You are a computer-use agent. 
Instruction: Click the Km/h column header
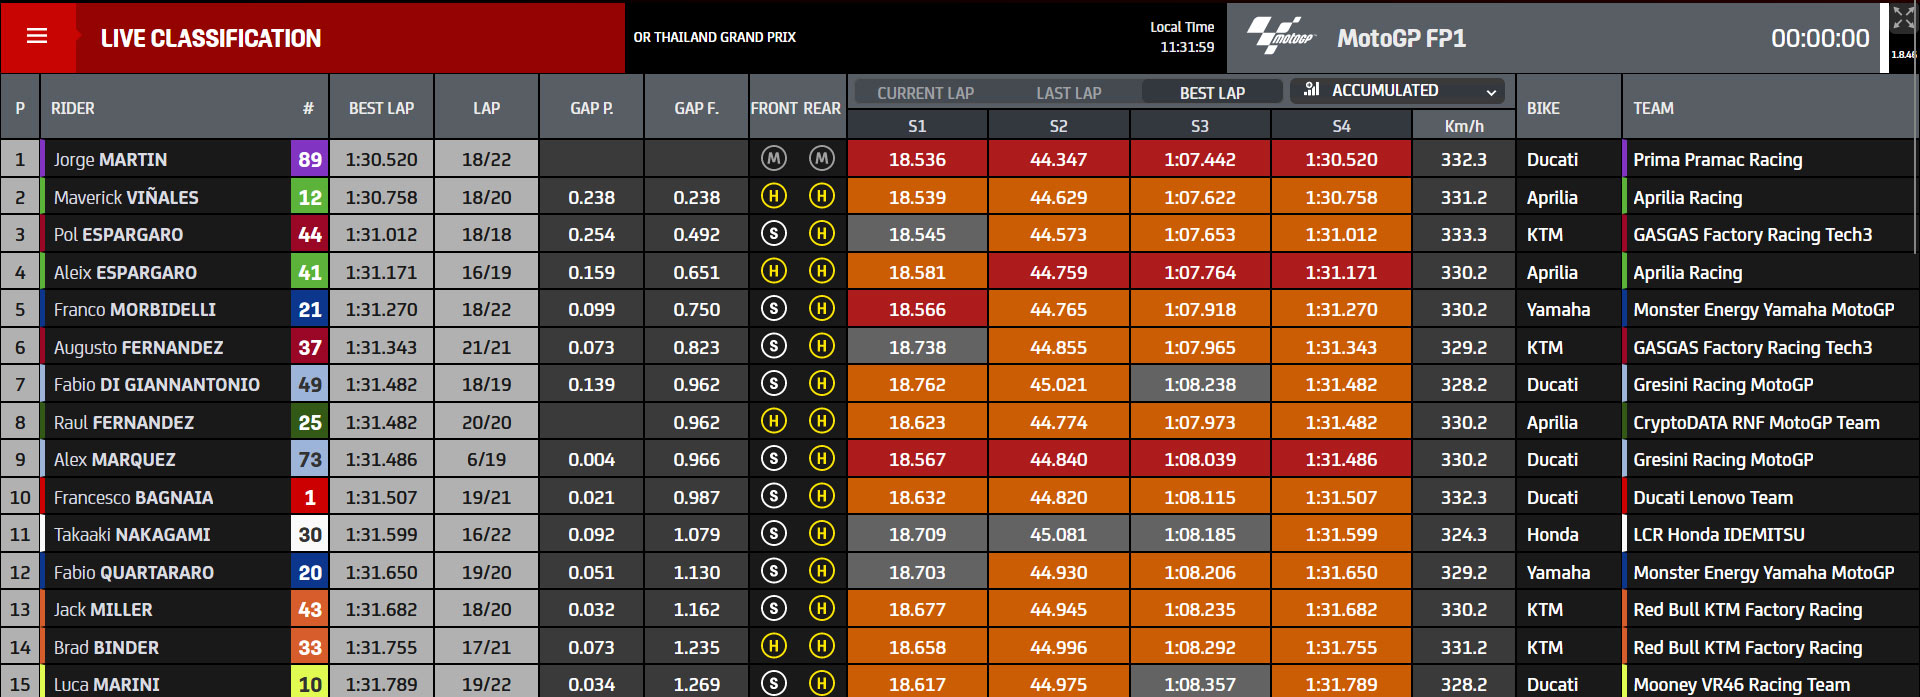click(1463, 126)
